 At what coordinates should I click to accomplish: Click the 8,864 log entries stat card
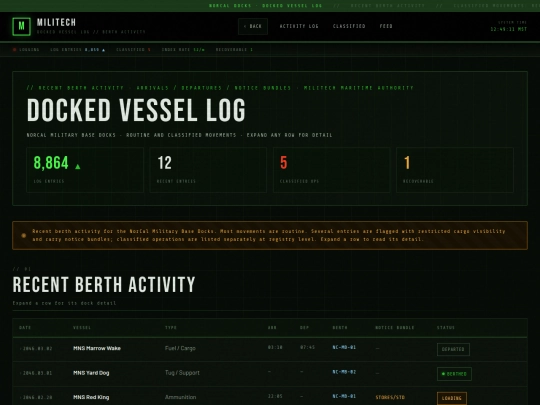[85, 170]
